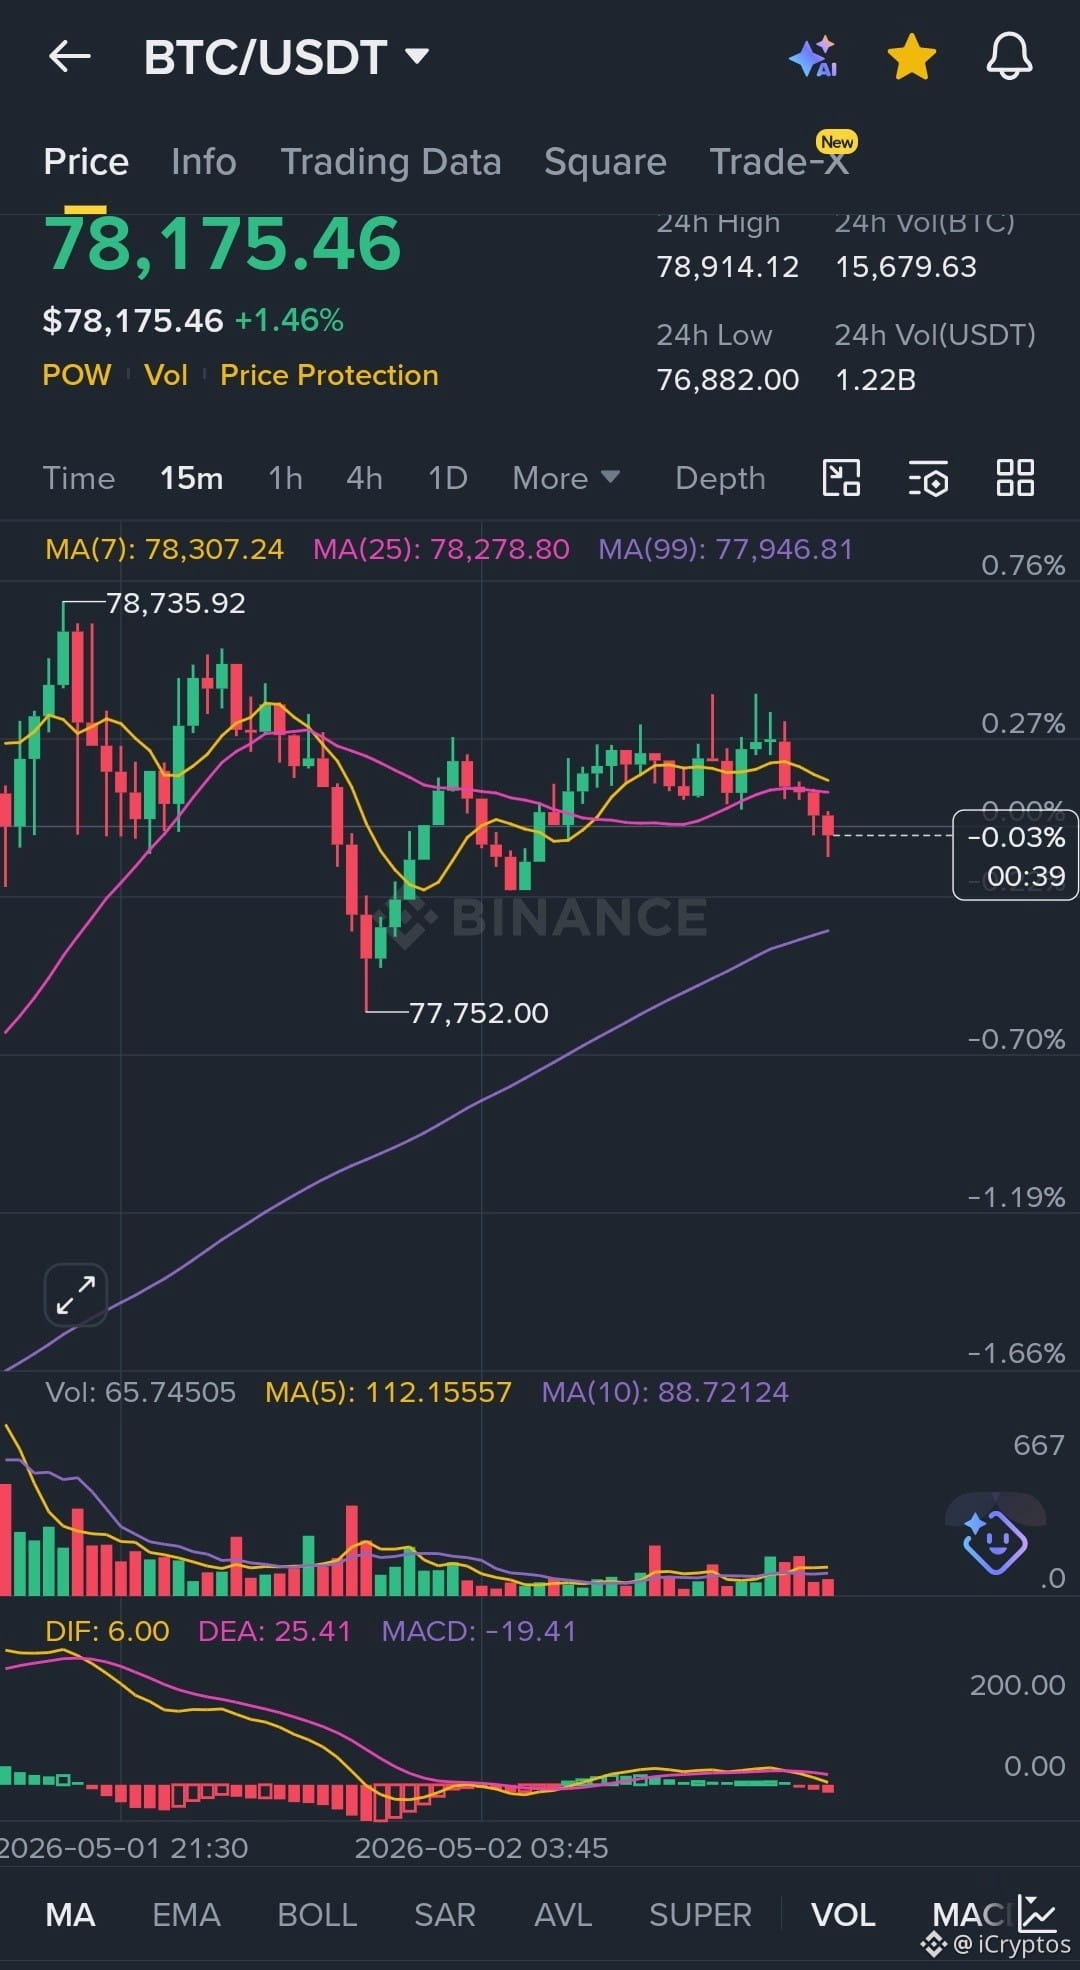Image resolution: width=1080 pixels, height=1970 pixels.
Task: Click the 77,752.00 low price label
Action: [479, 1013]
